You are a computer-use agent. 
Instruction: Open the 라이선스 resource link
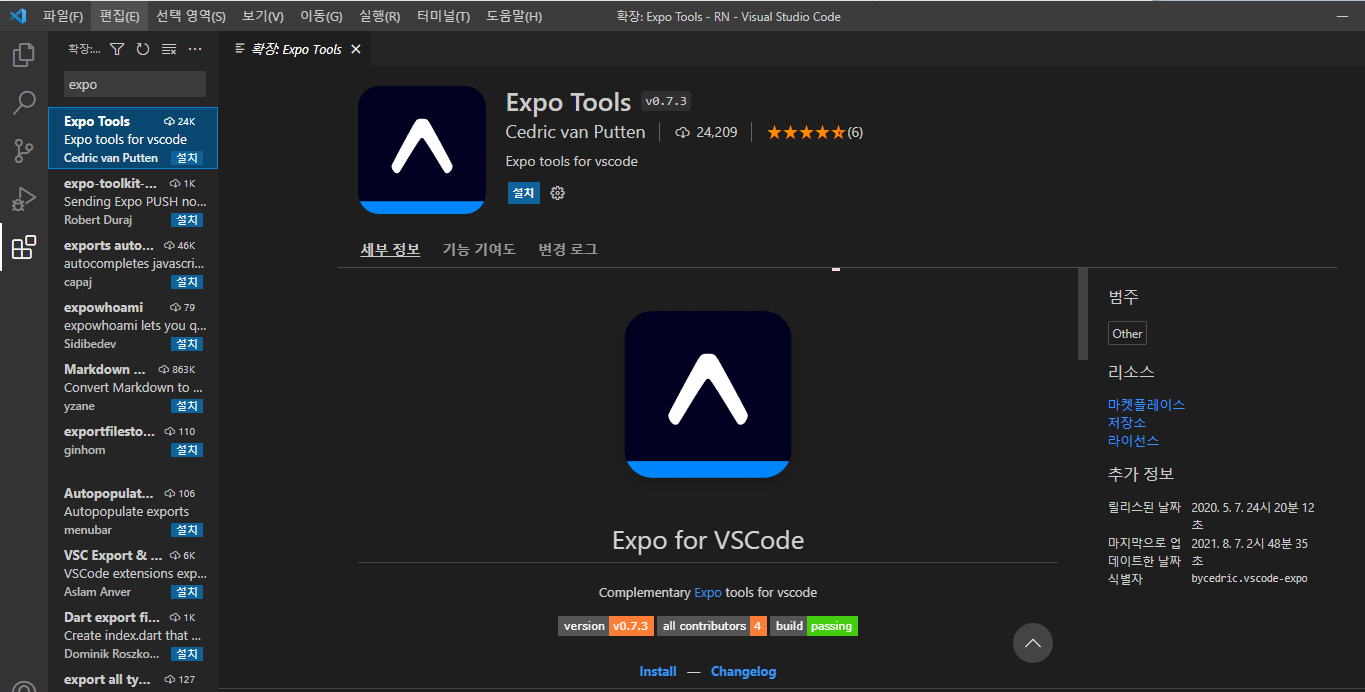[x=1133, y=441]
